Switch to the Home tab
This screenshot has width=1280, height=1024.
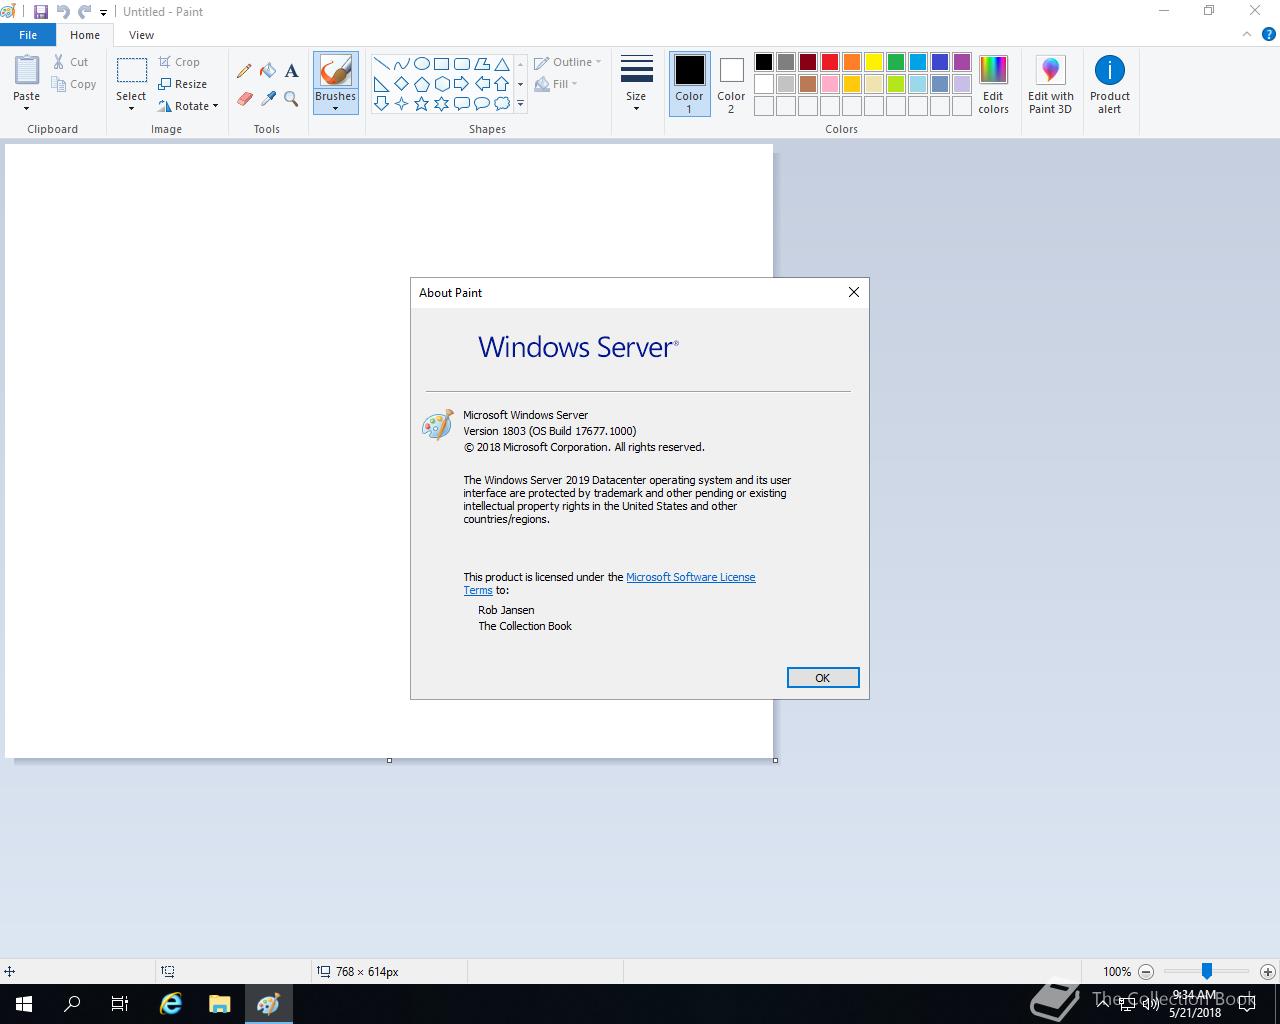tap(85, 35)
